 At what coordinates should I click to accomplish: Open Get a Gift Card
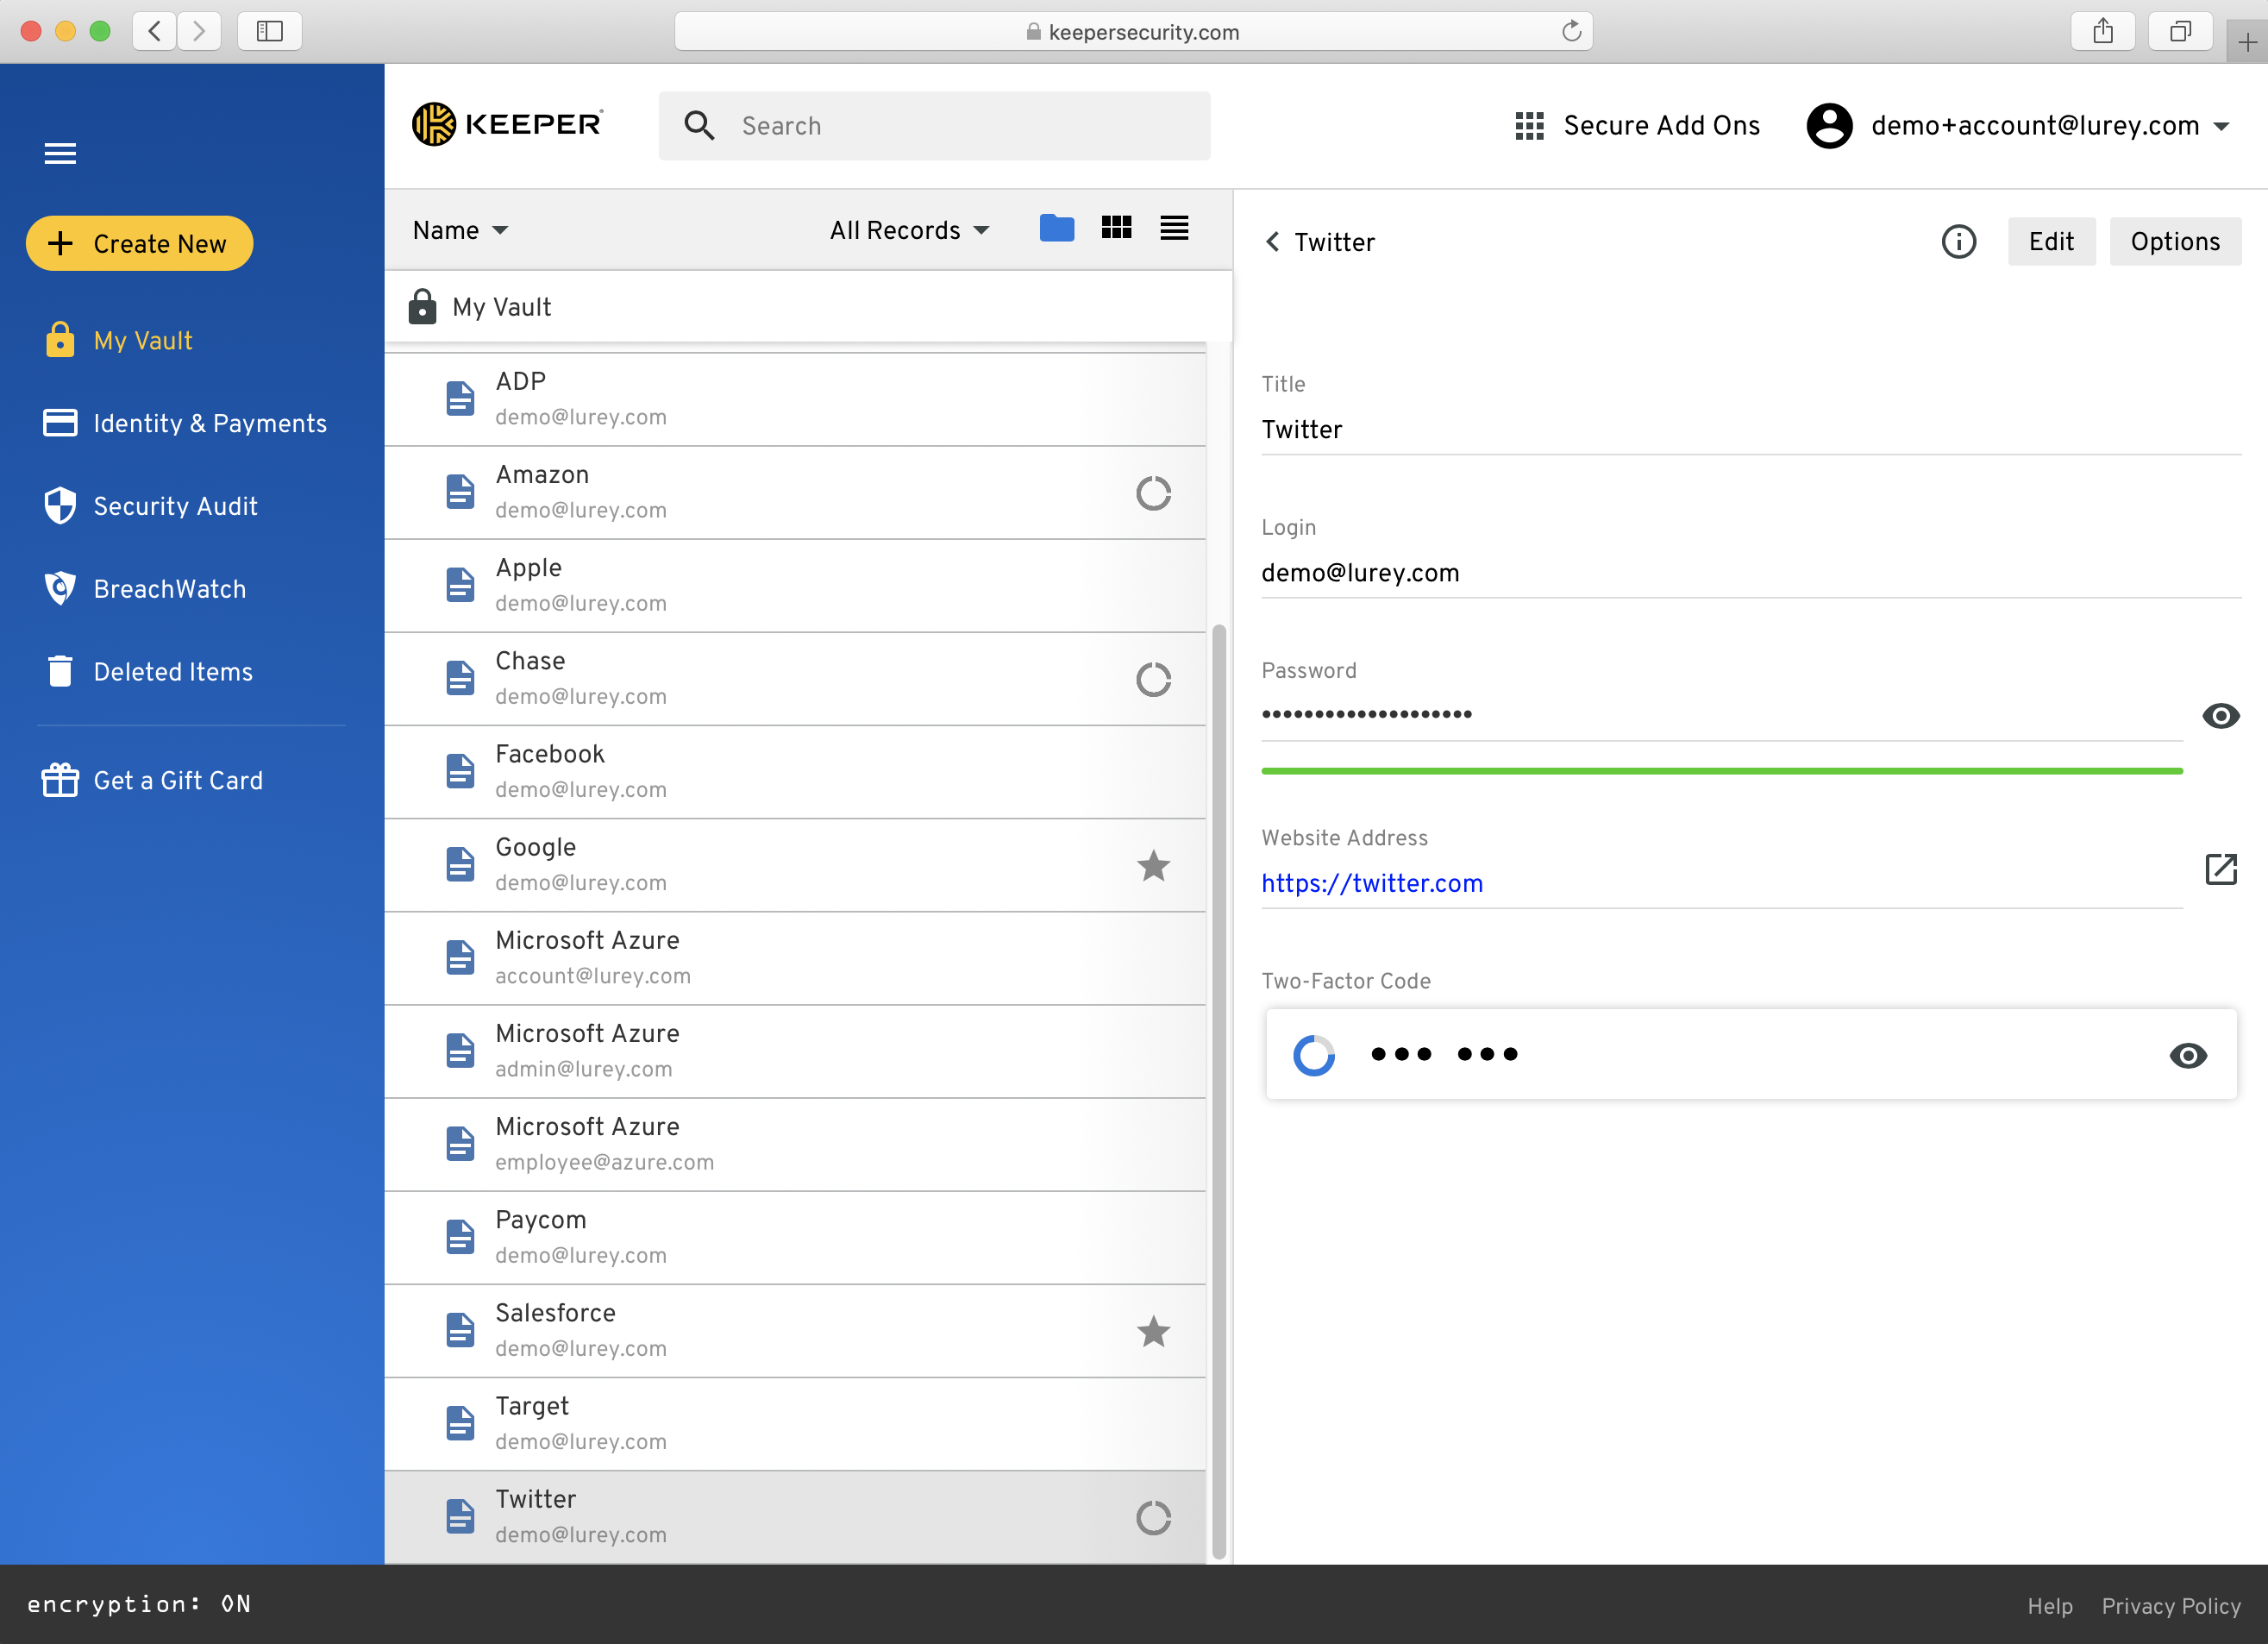(152, 780)
